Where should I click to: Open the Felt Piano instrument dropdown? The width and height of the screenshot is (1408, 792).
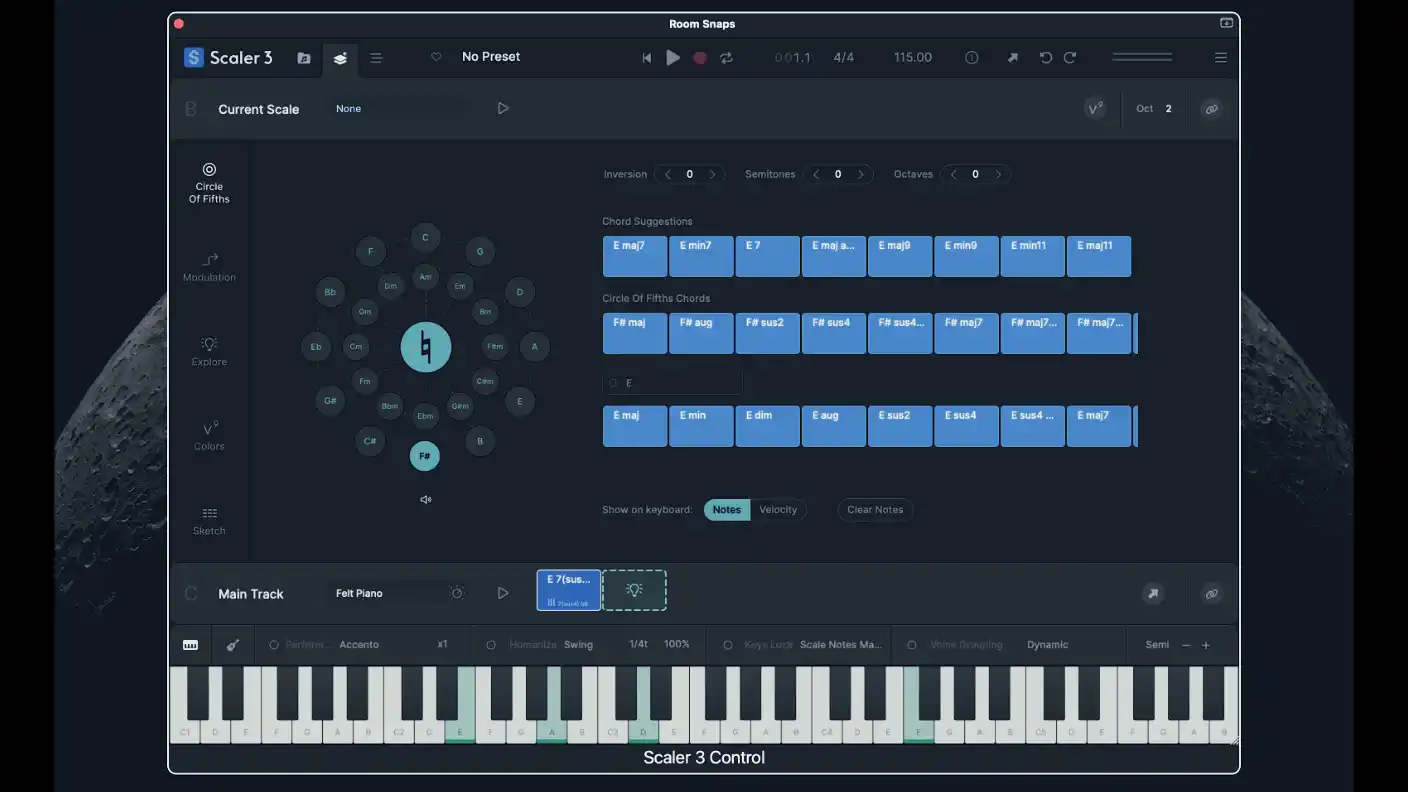[x=385, y=593]
